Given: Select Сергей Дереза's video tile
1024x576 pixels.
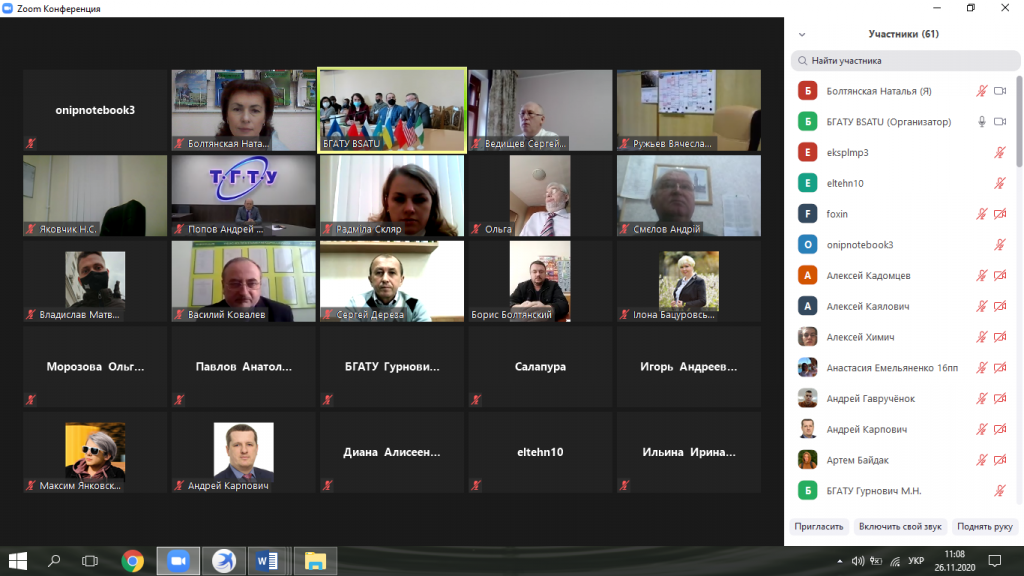Looking at the screenshot, I should (392, 281).
